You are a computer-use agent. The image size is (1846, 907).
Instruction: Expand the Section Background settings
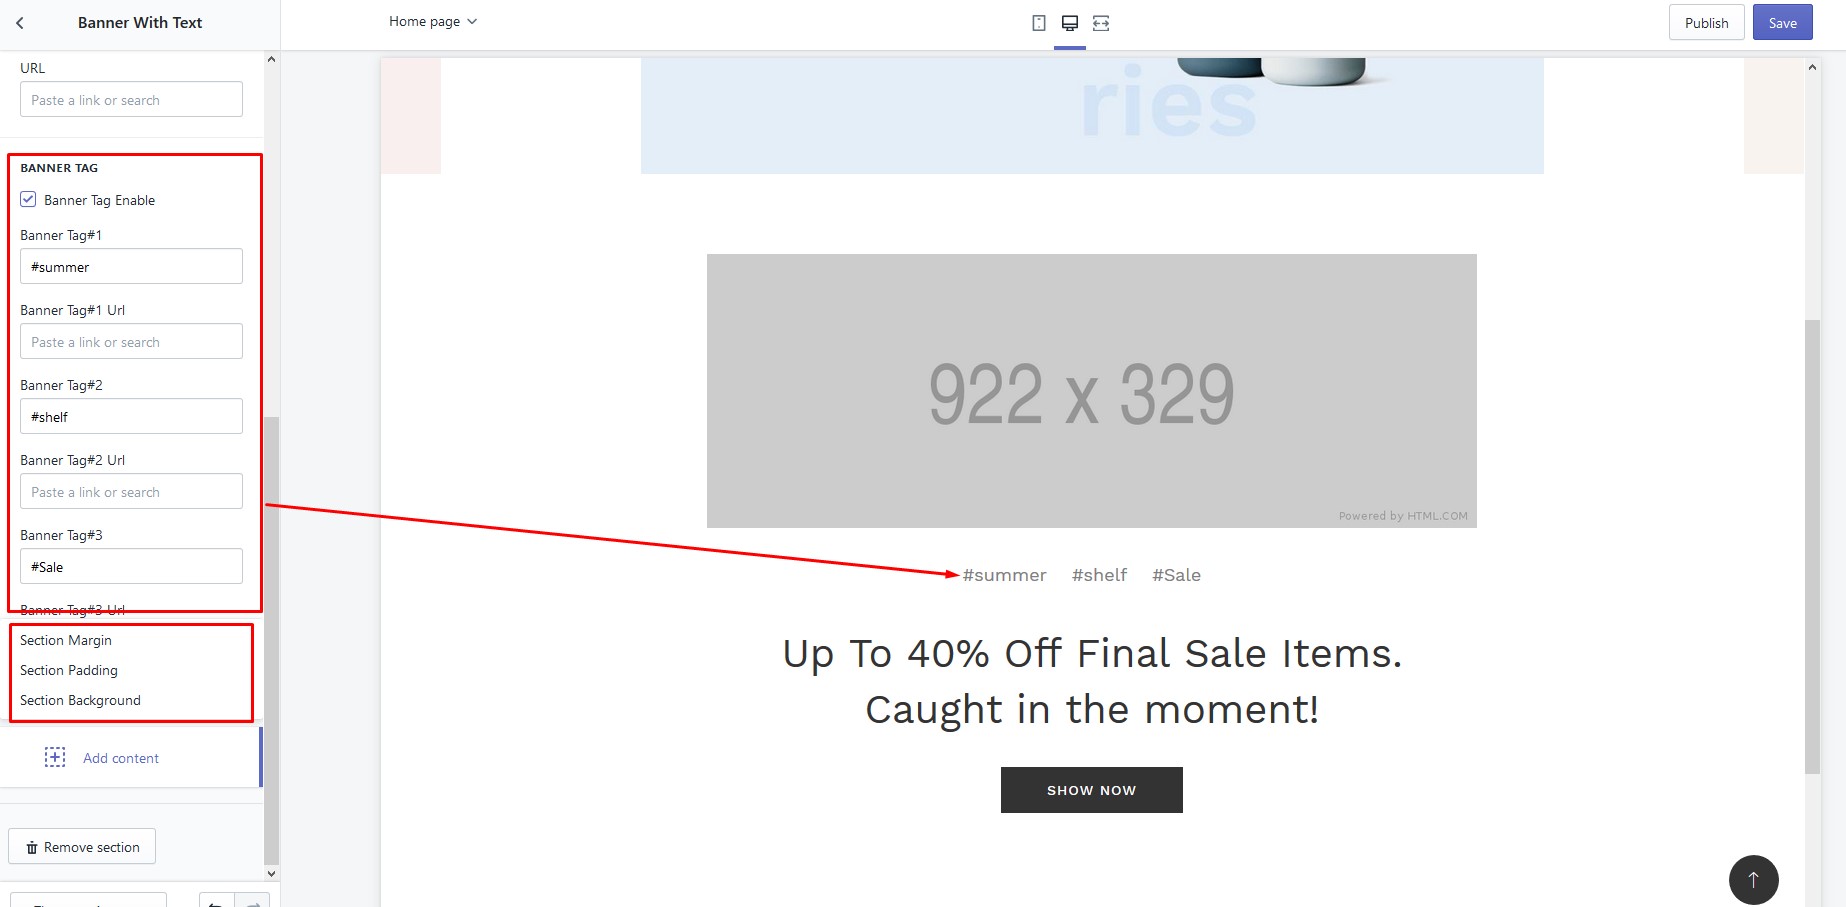click(x=80, y=700)
